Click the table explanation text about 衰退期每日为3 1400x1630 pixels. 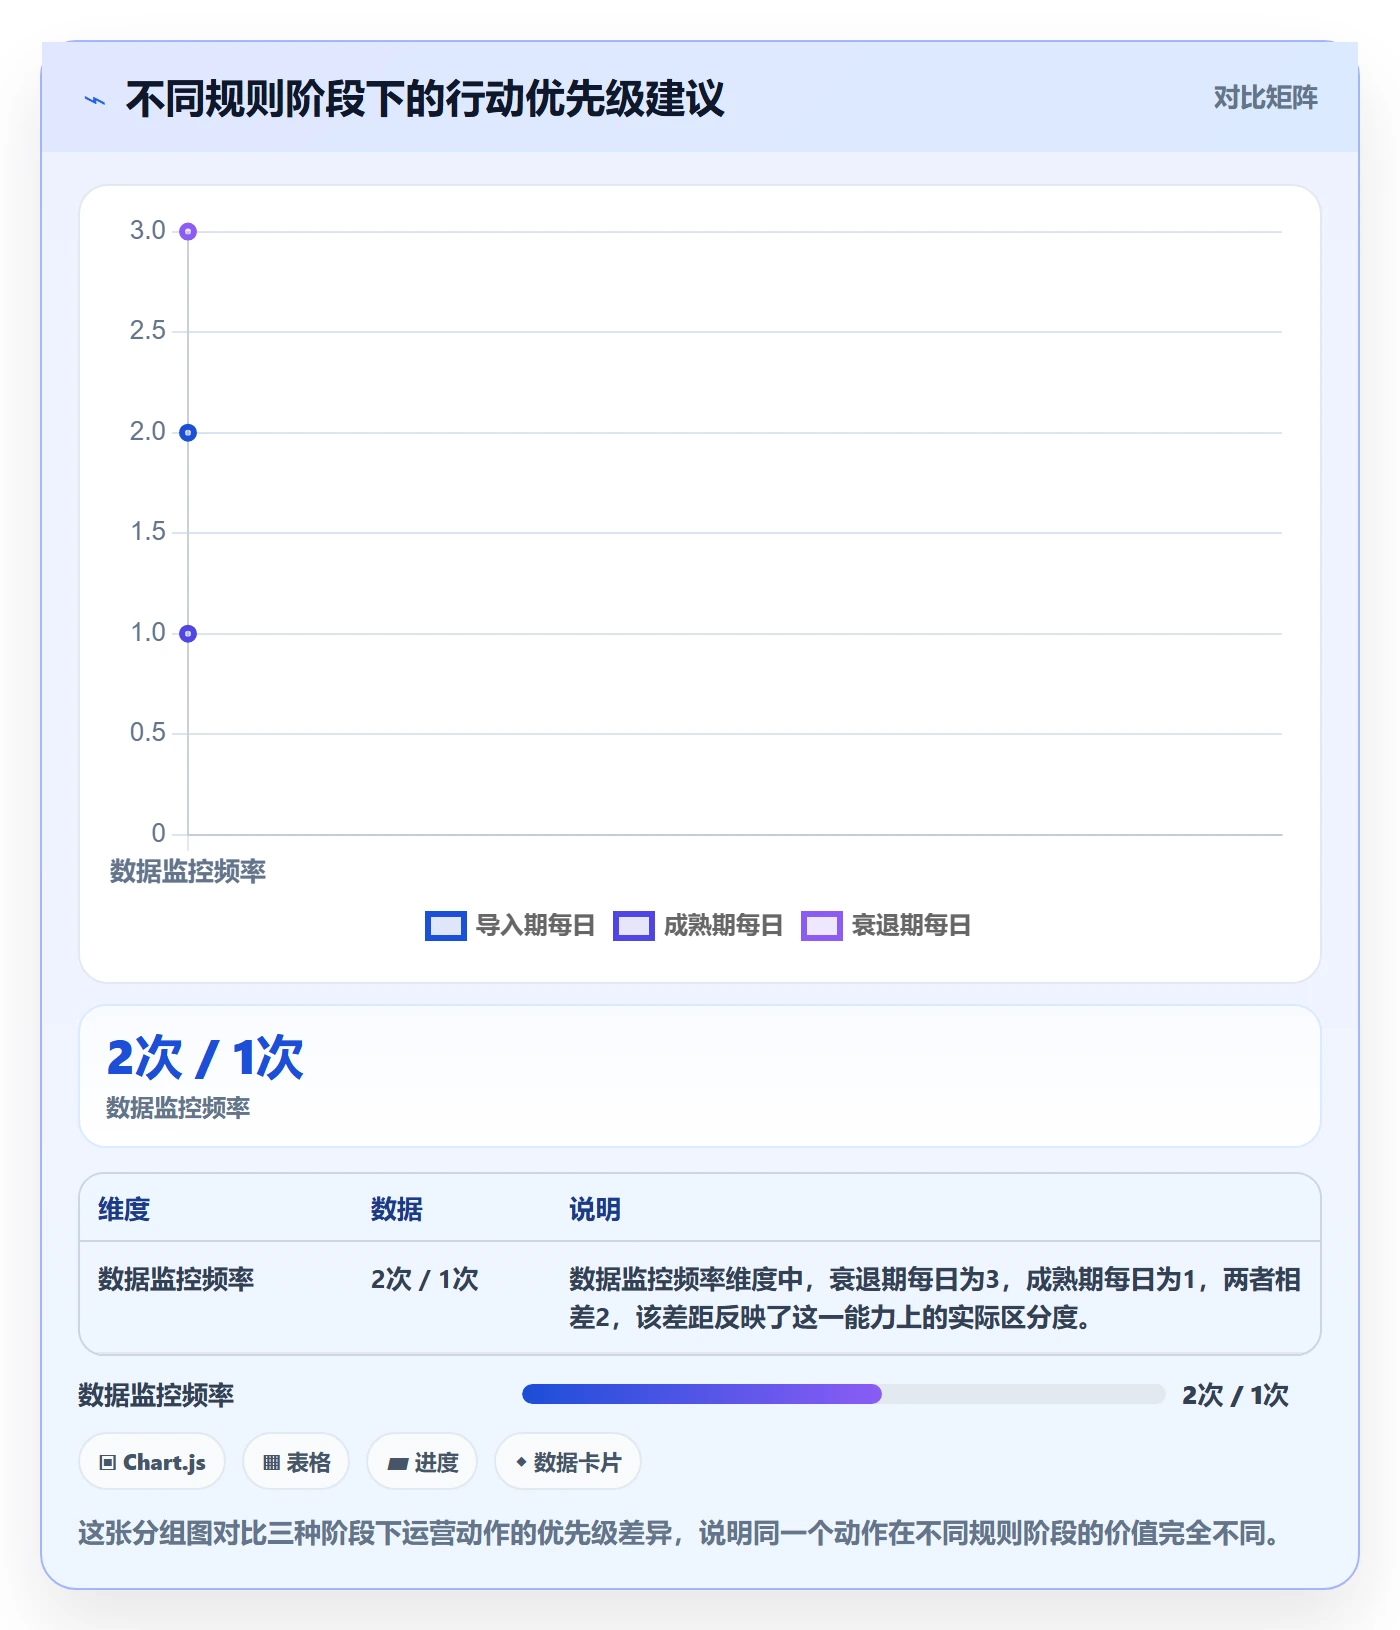click(x=935, y=1298)
